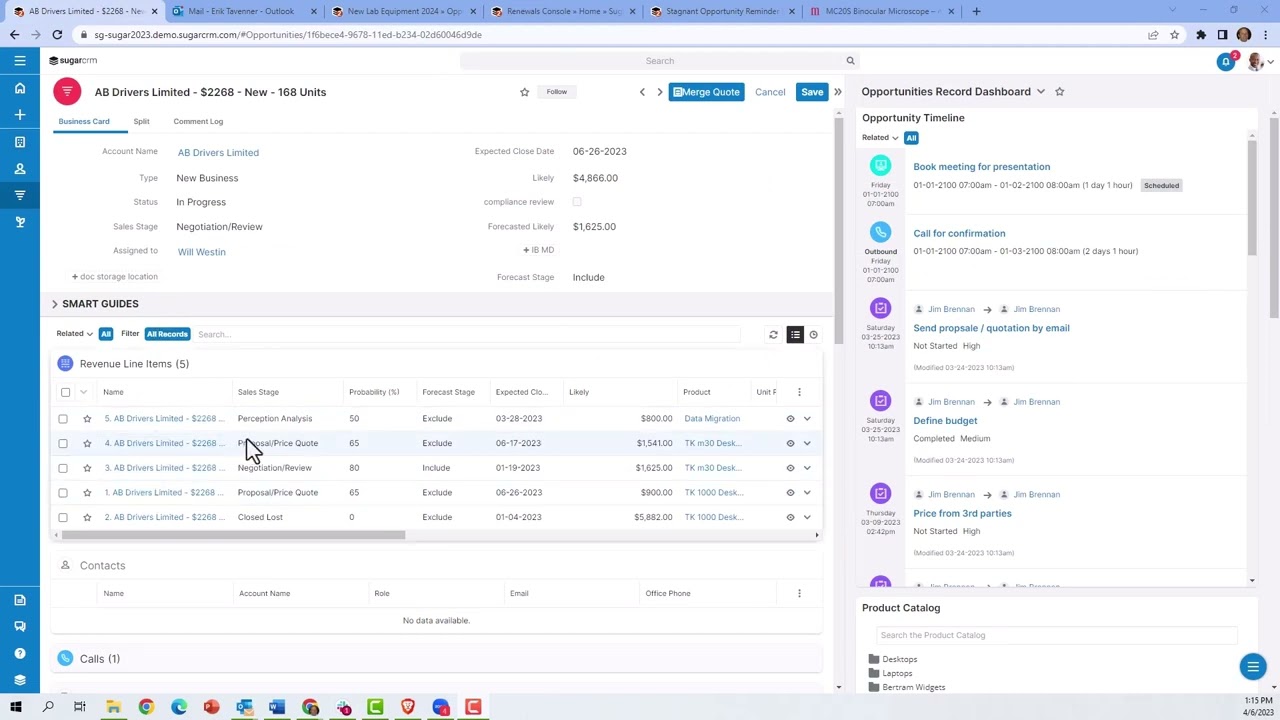
Task: Check the row with 06-17-2023 close date
Action: [63, 443]
